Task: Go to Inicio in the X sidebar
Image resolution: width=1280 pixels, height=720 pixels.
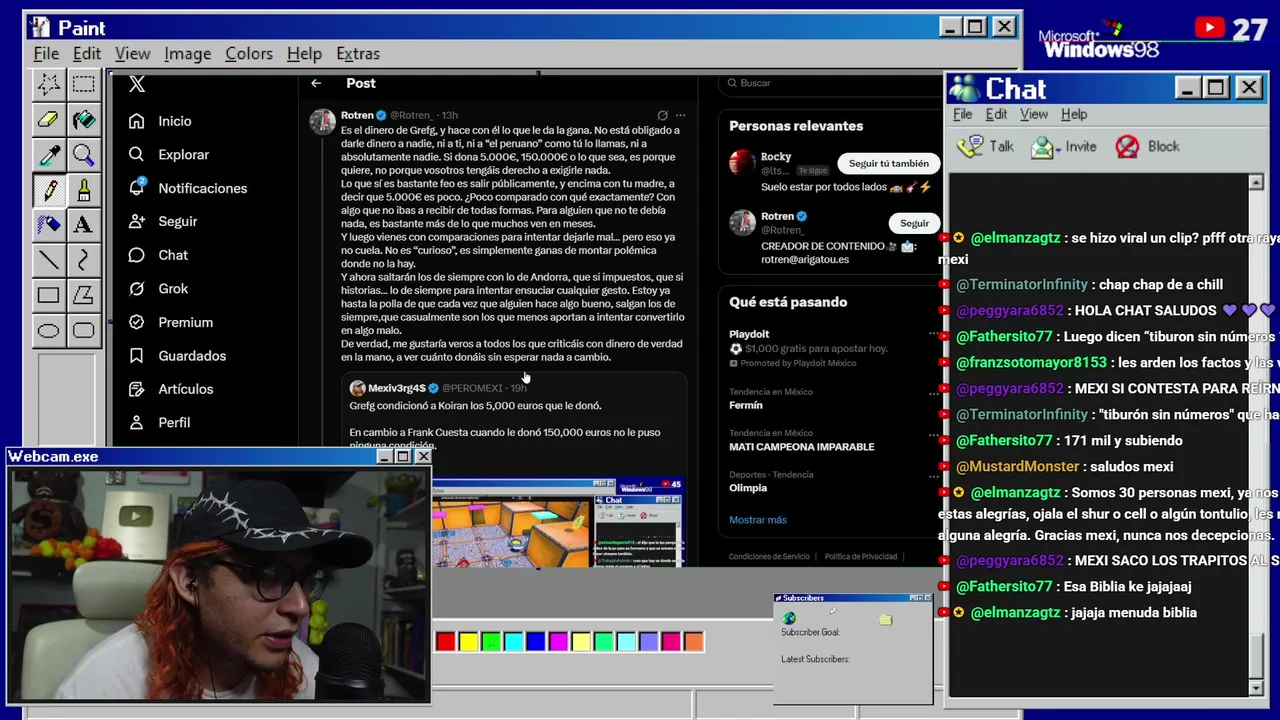Action: pos(160,121)
